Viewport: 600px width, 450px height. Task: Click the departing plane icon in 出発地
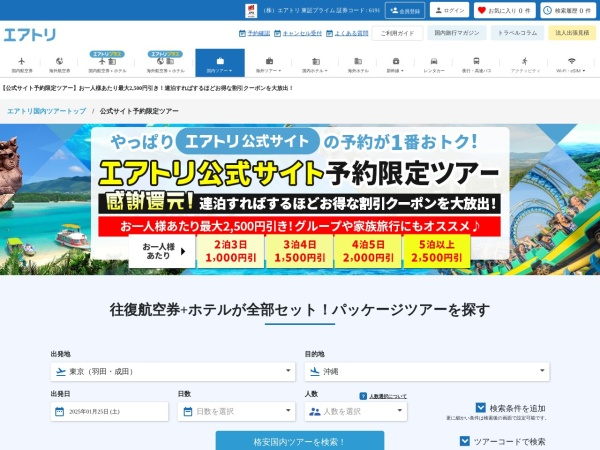[61, 372]
